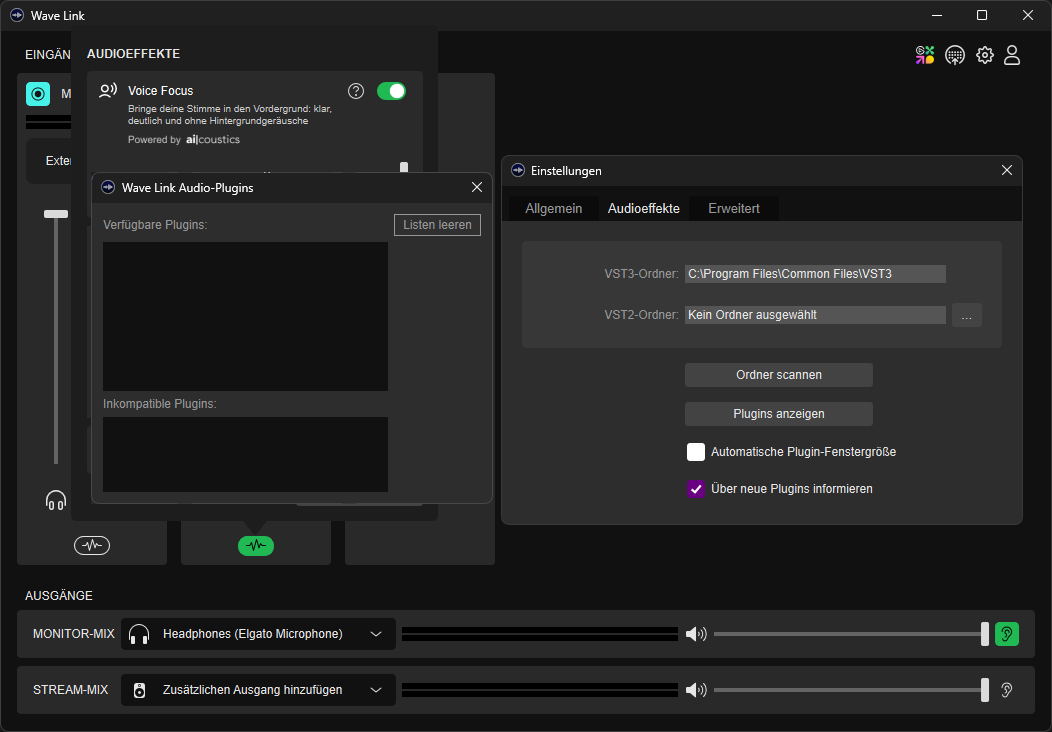Switch to the Allgemein tab
The height and width of the screenshot is (732, 1052).
point(554,208)
